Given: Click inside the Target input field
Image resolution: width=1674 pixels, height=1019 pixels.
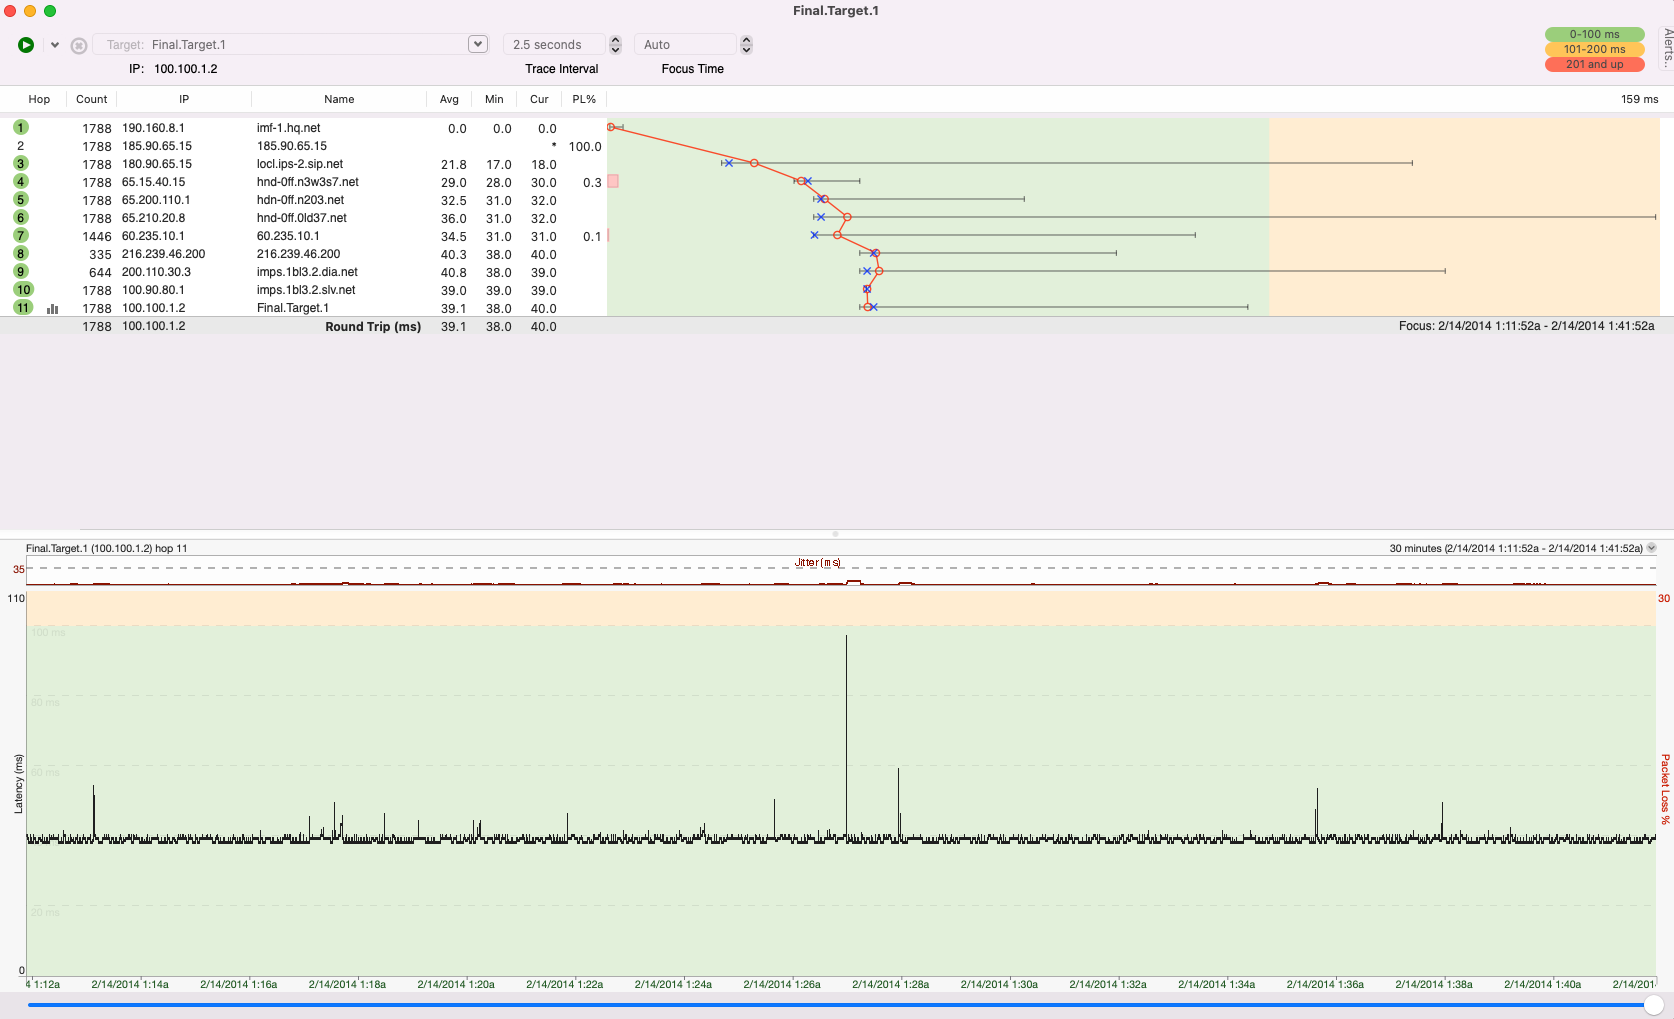Looking at the screenshot, I should tap(300, 44).
